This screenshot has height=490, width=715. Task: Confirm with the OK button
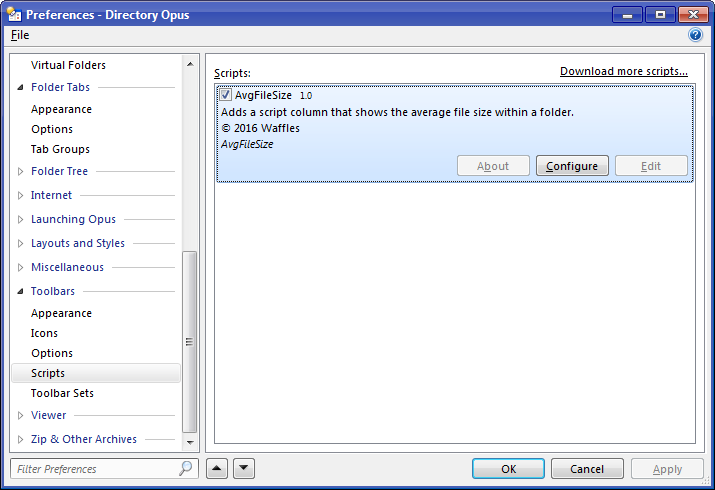[508, 469]
